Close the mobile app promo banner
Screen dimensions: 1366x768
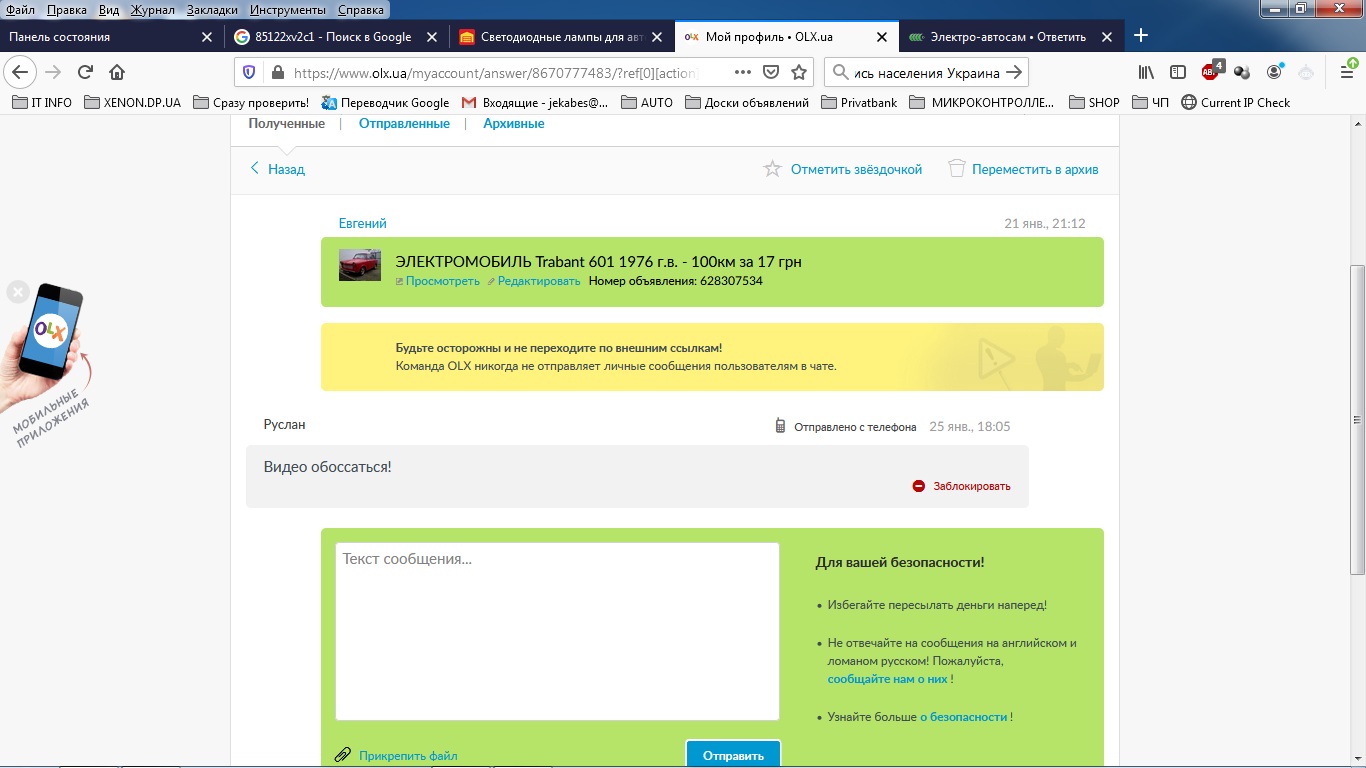[17, 292]
